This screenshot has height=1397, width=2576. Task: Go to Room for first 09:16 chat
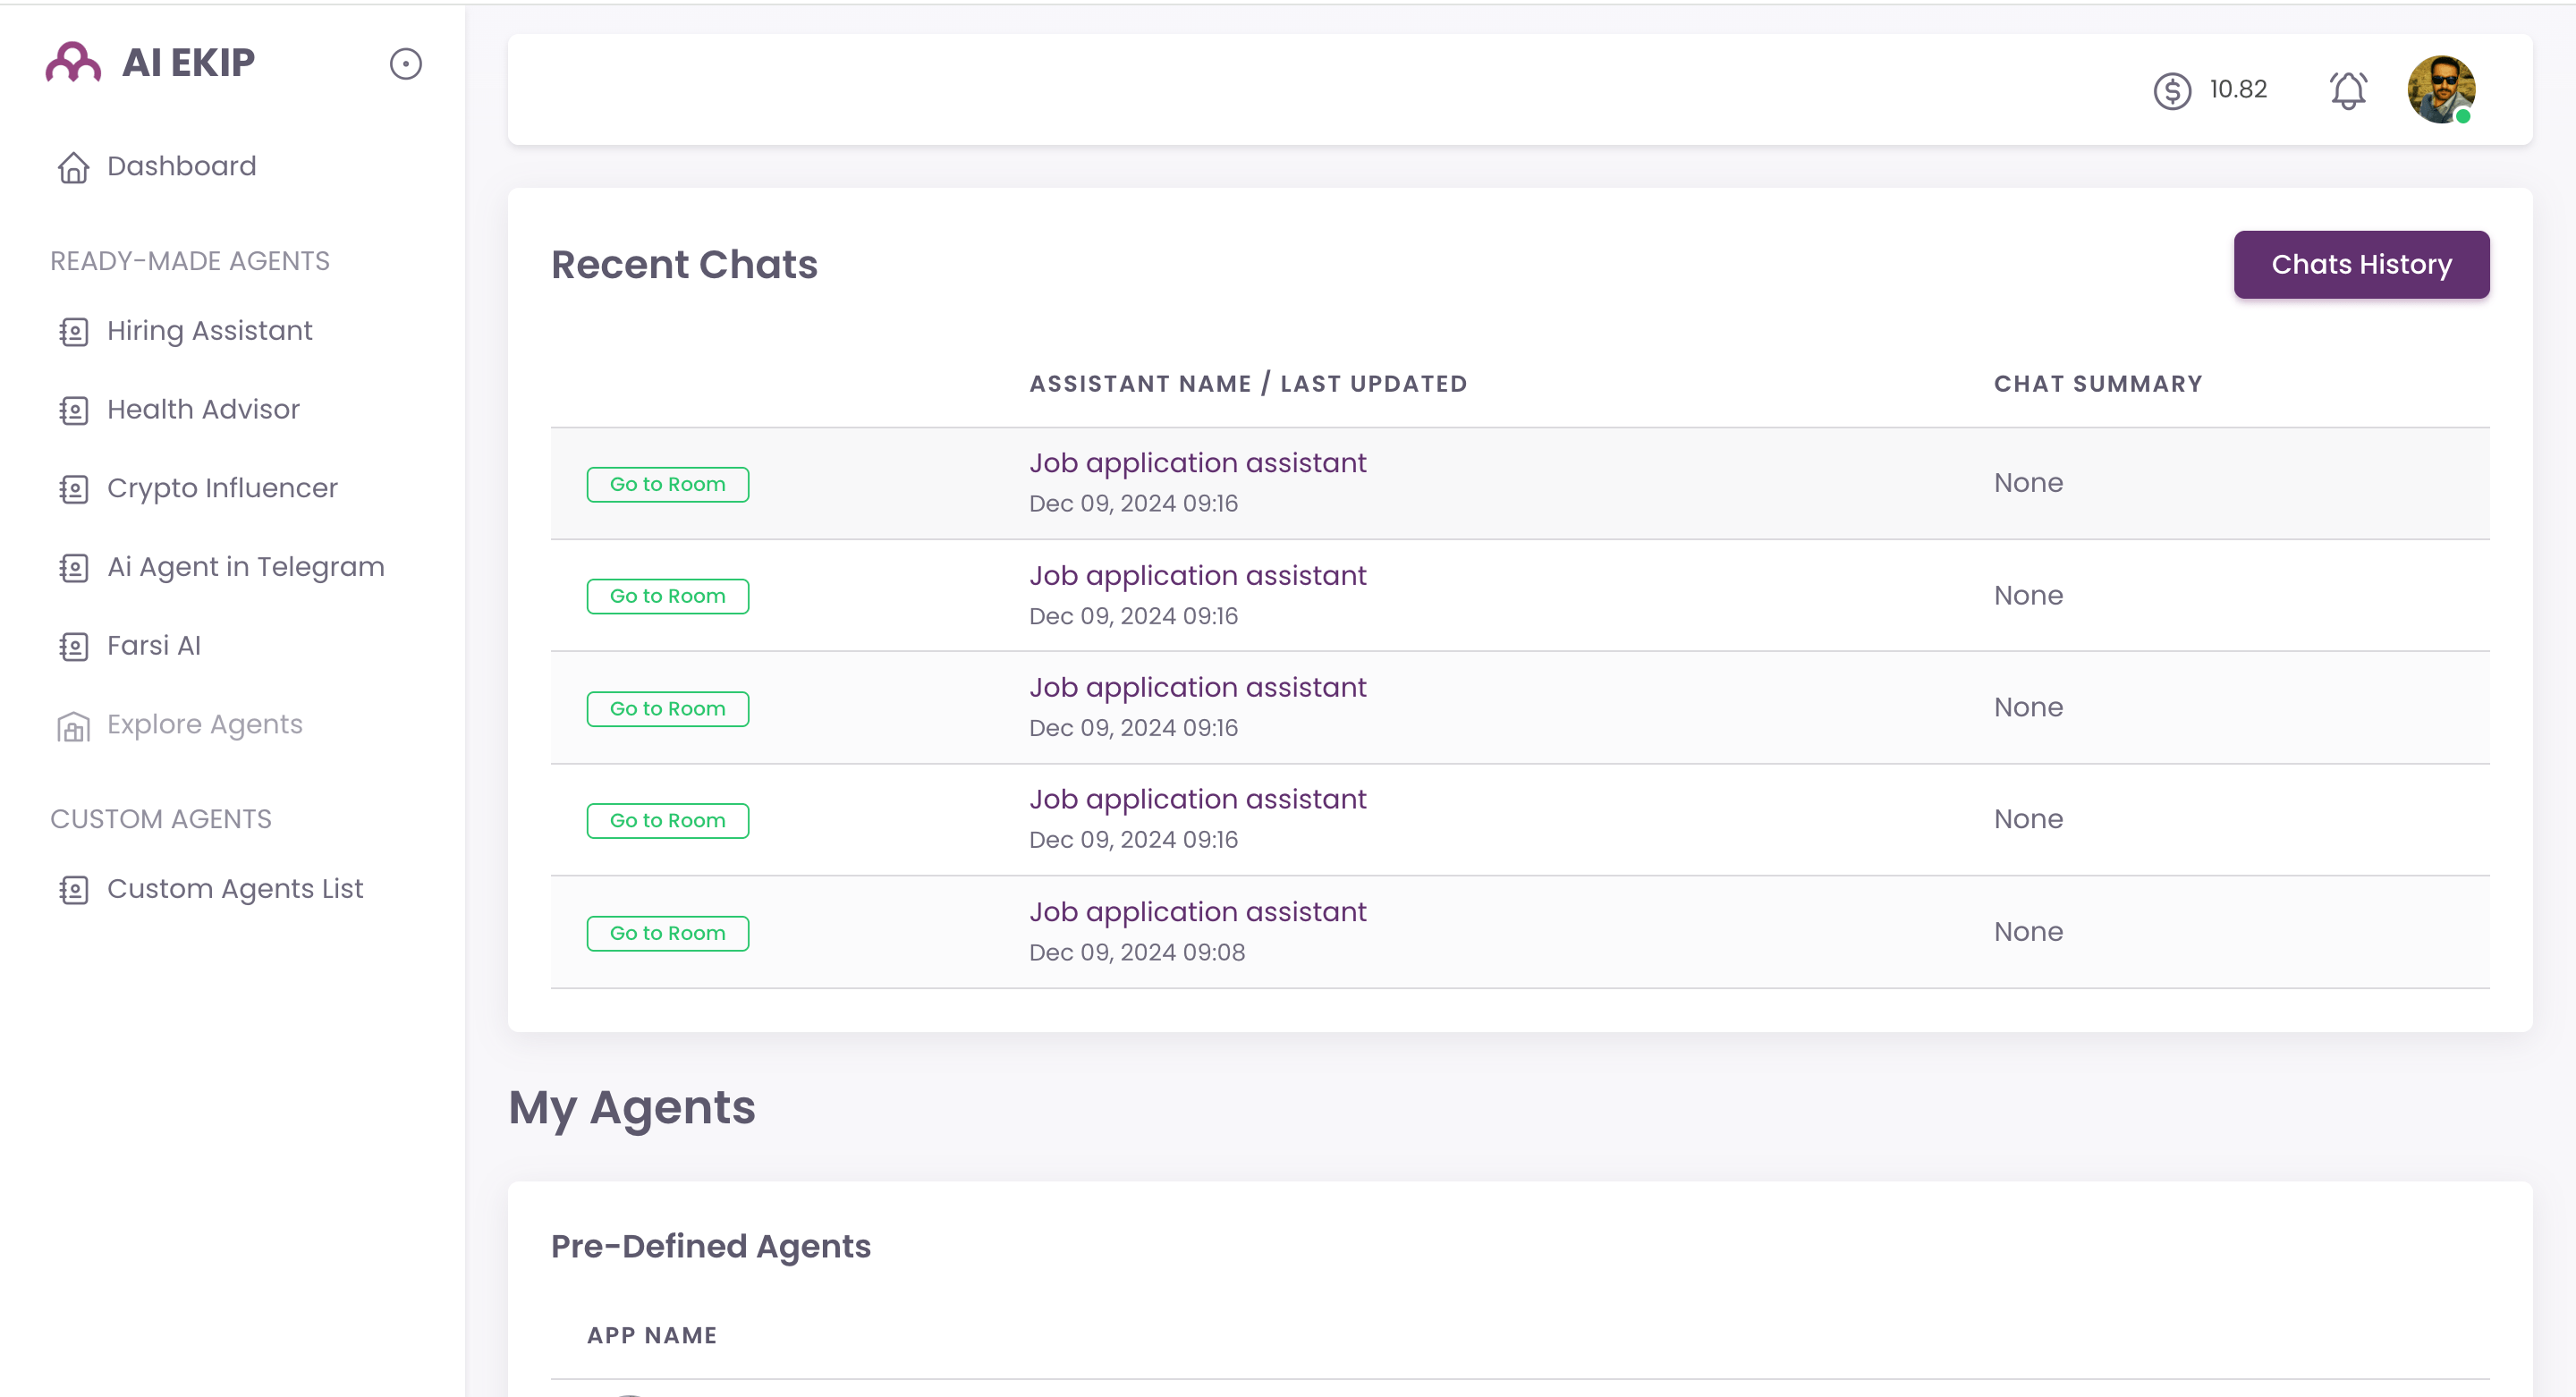pos(667,484)
